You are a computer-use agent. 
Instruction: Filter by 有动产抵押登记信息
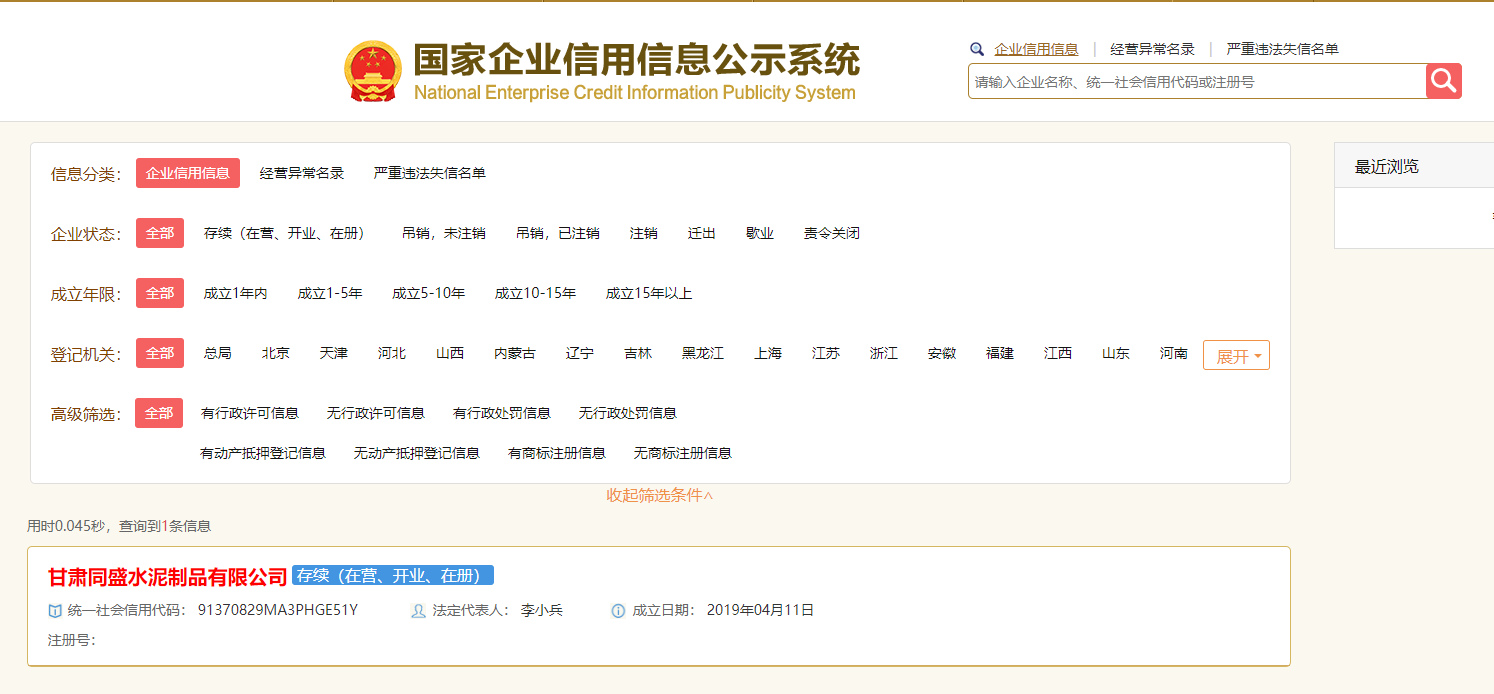pos(263,453)
